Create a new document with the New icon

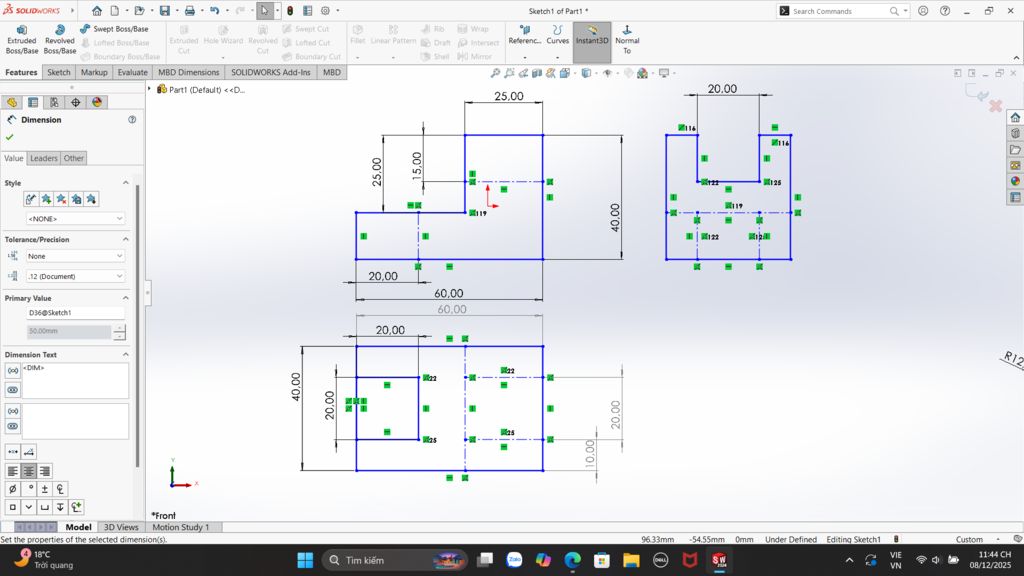115,10
